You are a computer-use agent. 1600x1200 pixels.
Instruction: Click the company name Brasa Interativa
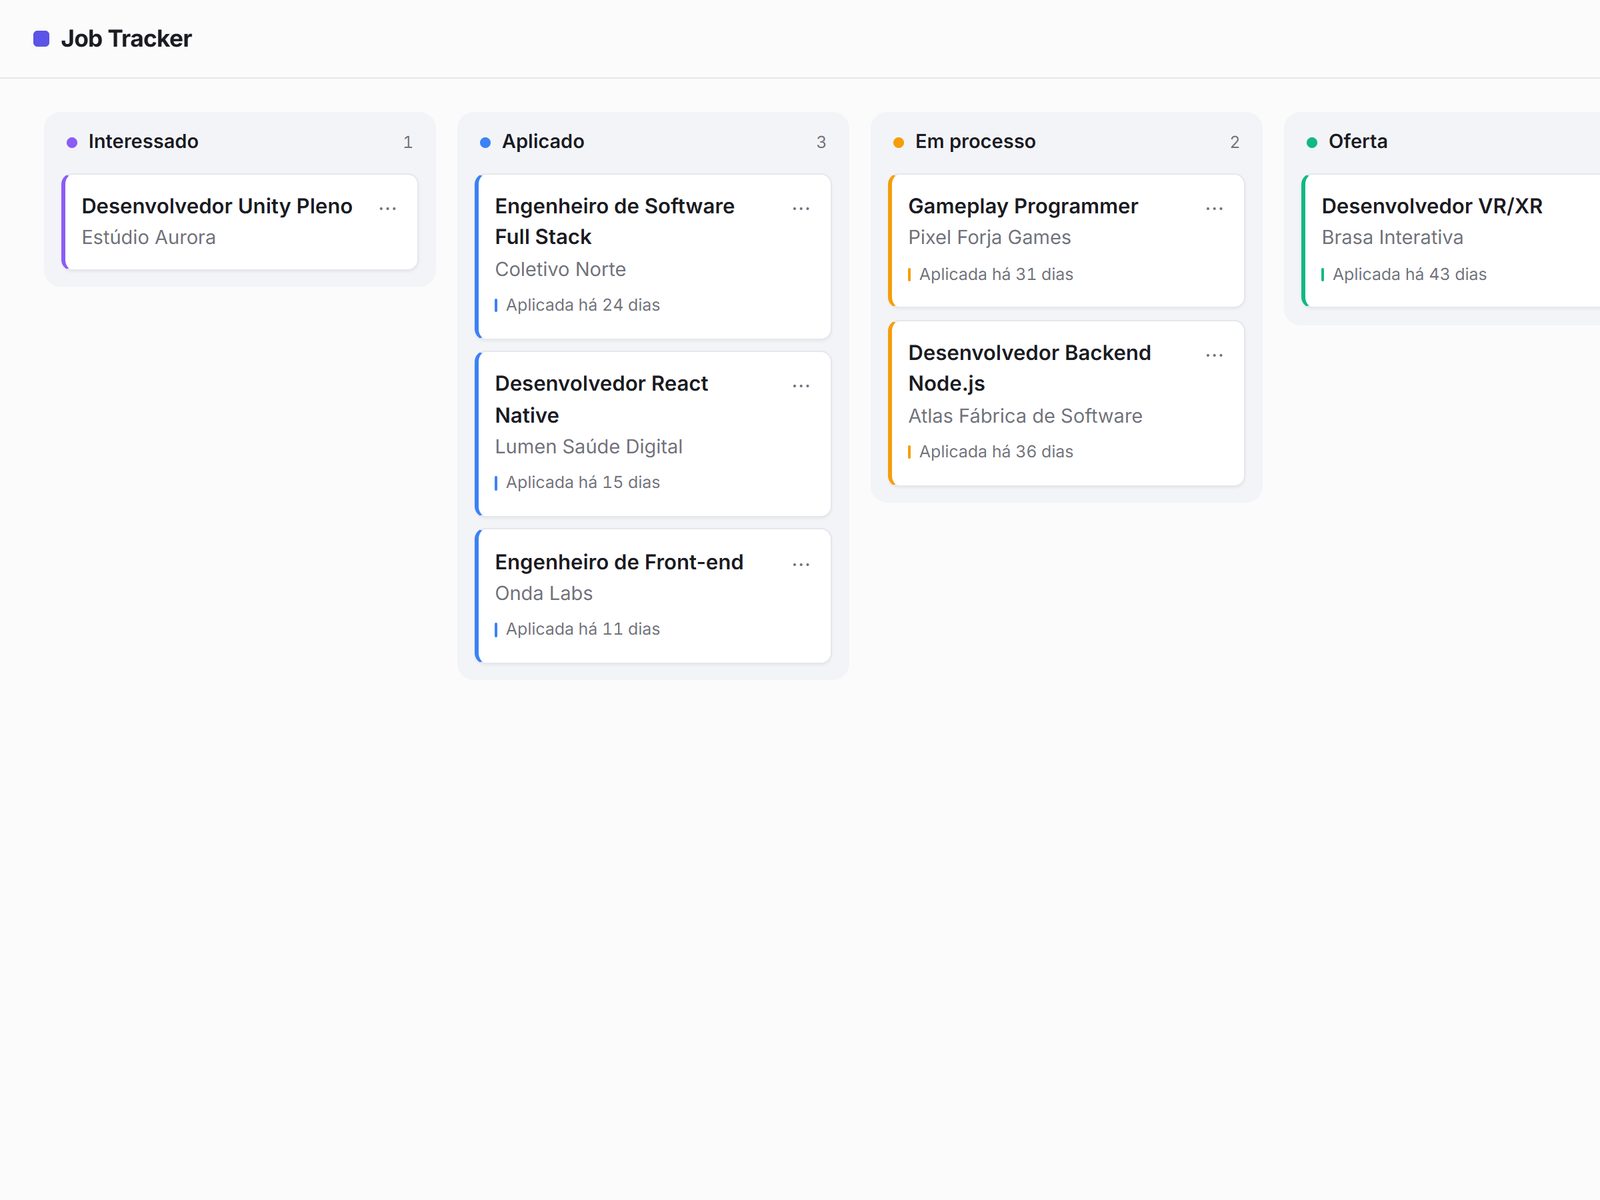[1392, 237]
